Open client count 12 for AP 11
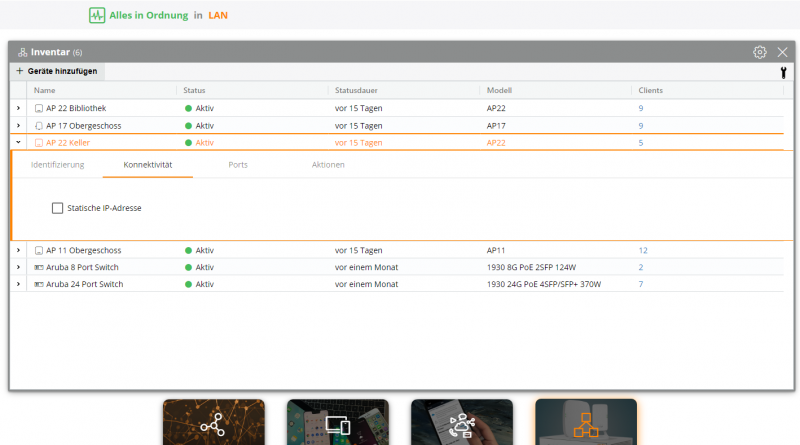800x445 pixels. [x=643, y=250]
